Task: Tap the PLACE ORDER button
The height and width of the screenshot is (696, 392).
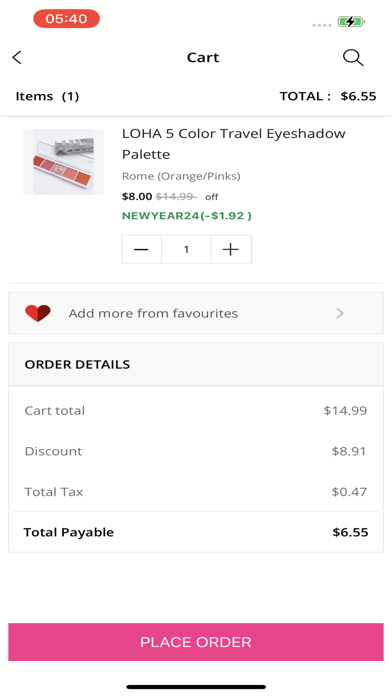Action: click(x=196, y=642)
